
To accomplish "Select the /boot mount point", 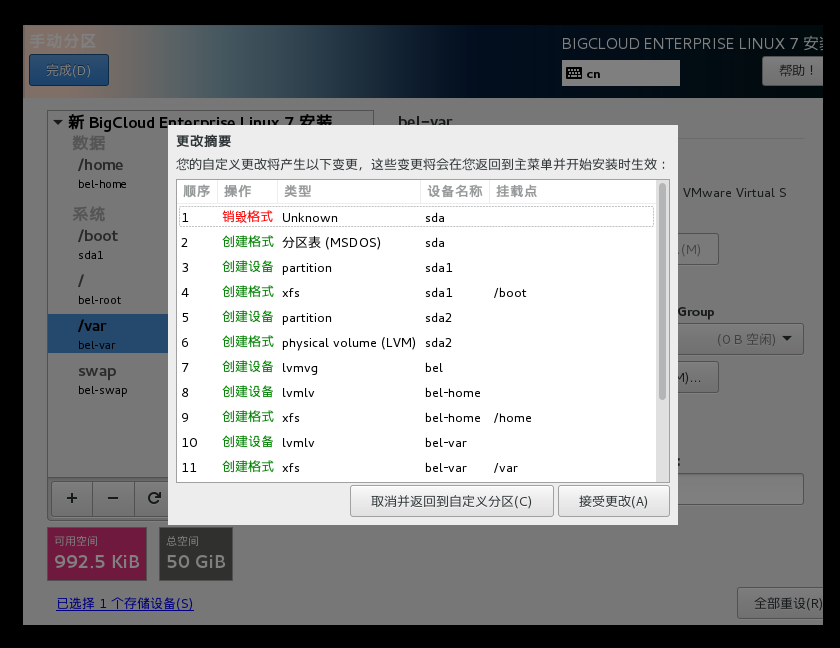I will tap(99, 235).
